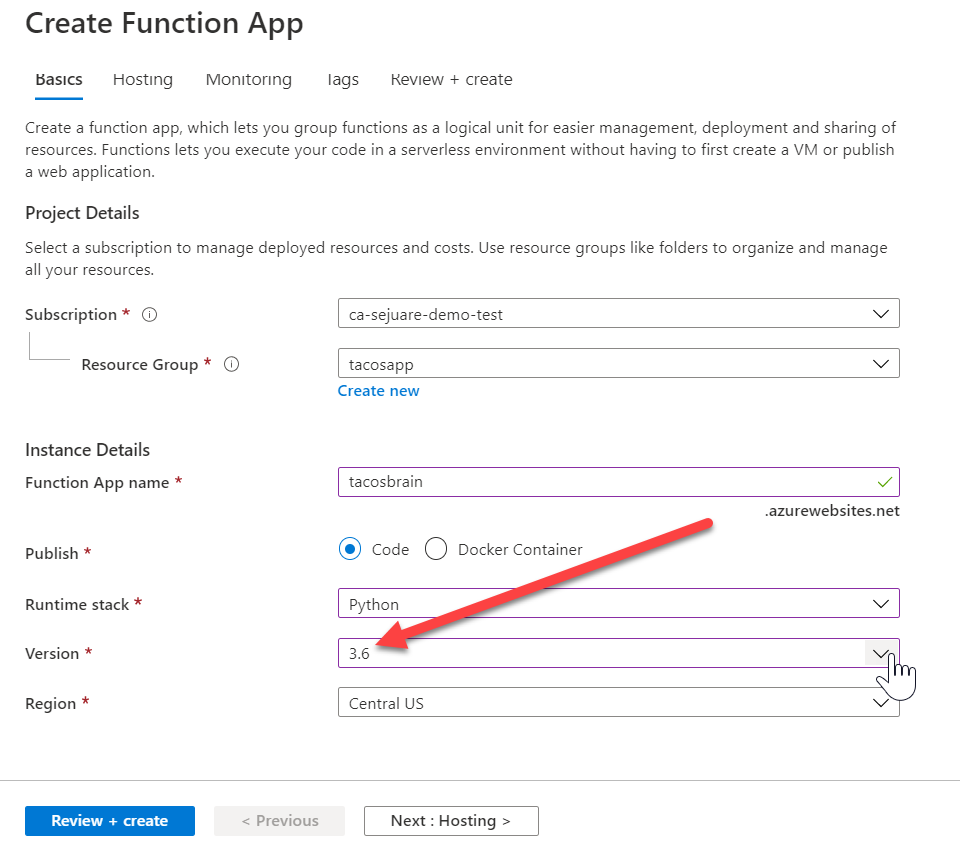Click the Next : Hosting button
The width and height of the screenshot is (960, 847).
click(450, 820)
